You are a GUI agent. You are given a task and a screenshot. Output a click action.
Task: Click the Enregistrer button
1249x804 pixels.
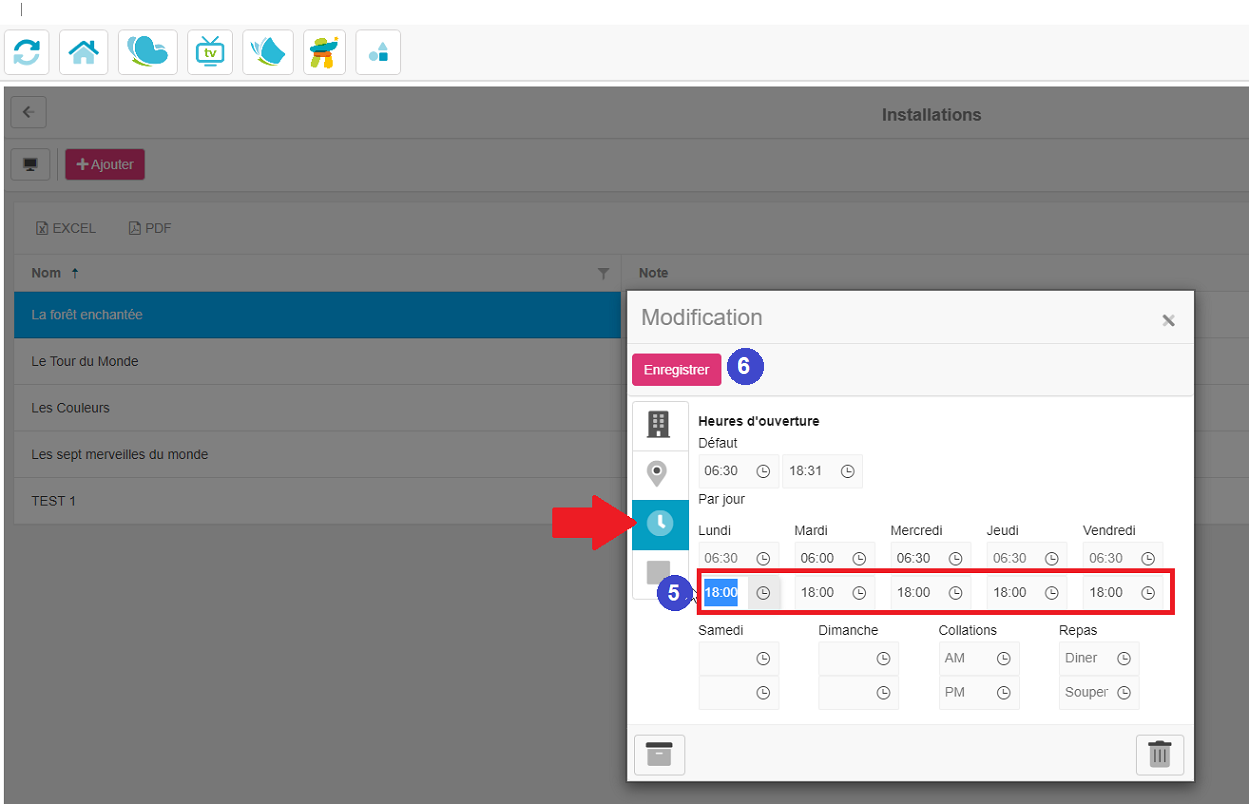click(676, 369)
